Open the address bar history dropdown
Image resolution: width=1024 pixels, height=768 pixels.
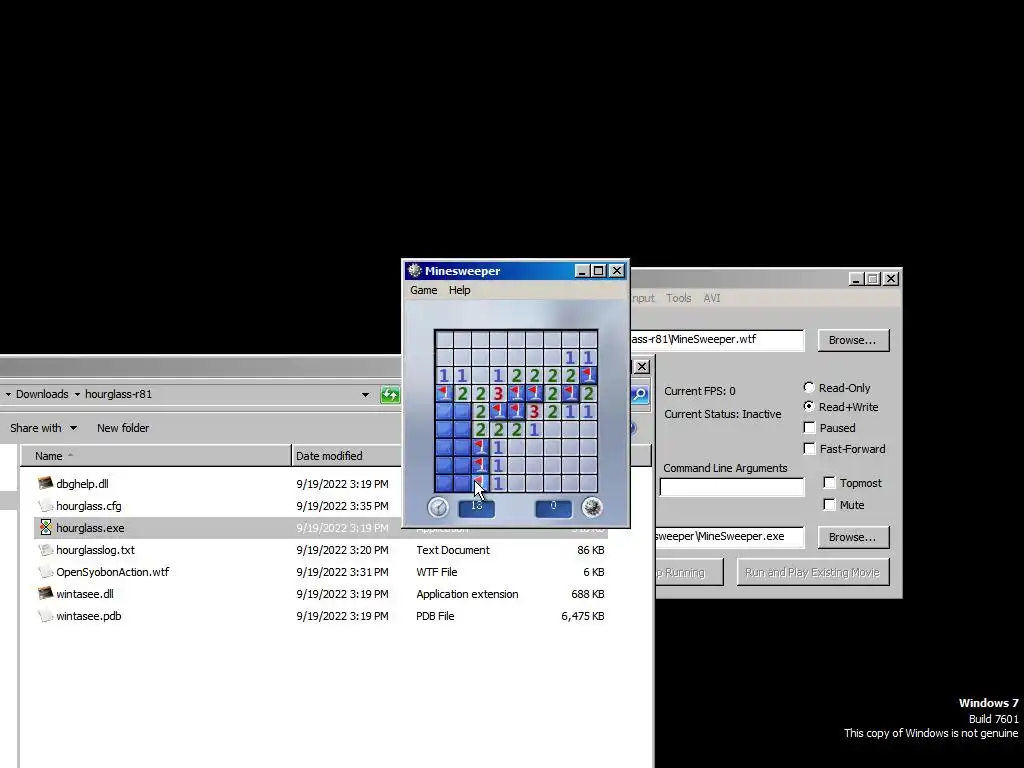pos(365,394)
